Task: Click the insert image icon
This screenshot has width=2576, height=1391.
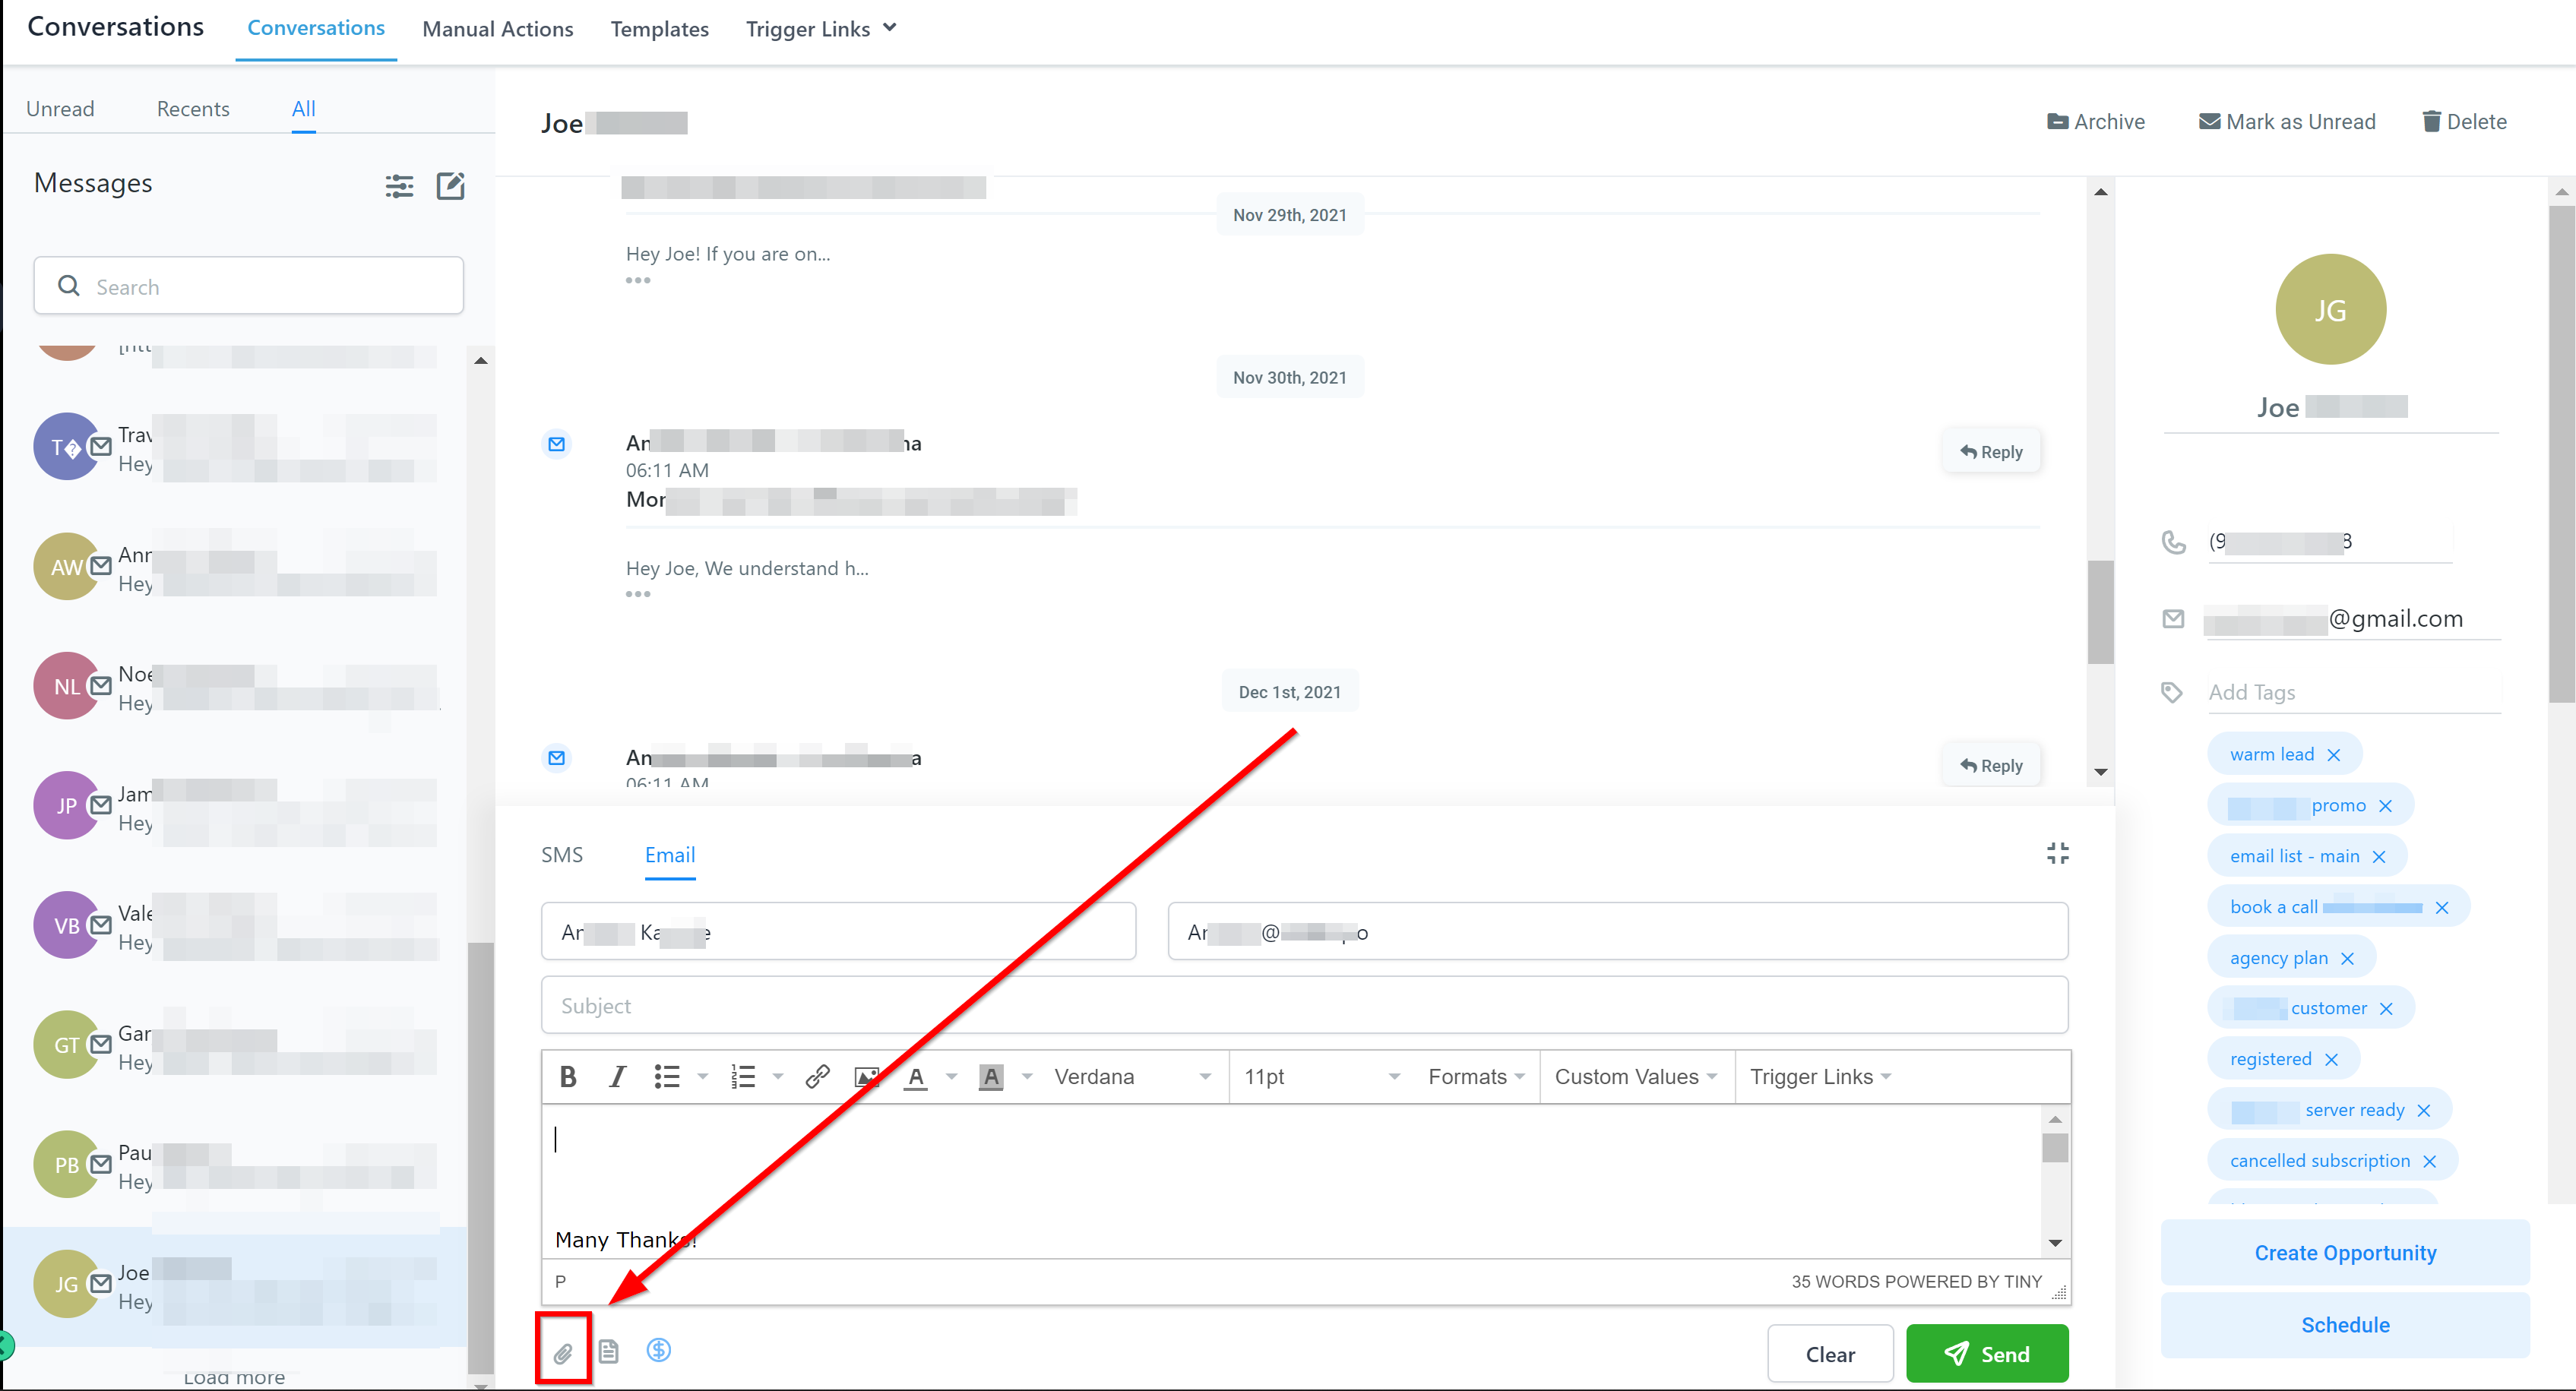Action: pyautogui.click(x=866, y=1076)
